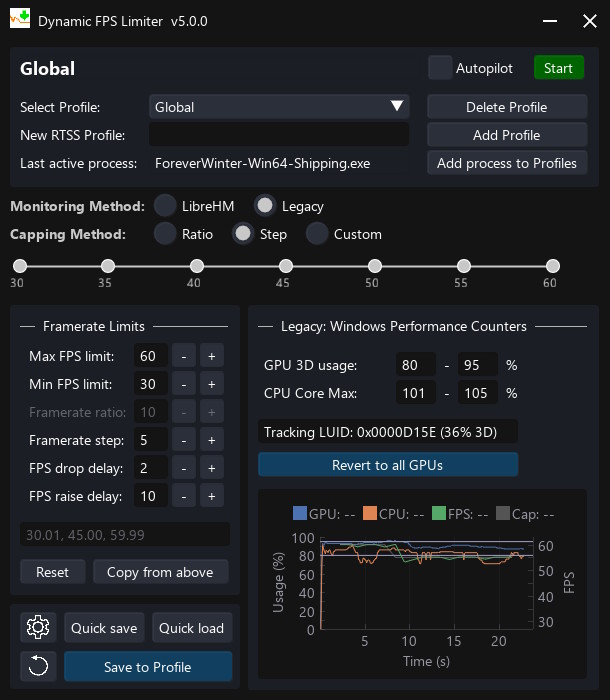
Task: Increase Min FPS limit with plus
Action: tap(212, 384)
